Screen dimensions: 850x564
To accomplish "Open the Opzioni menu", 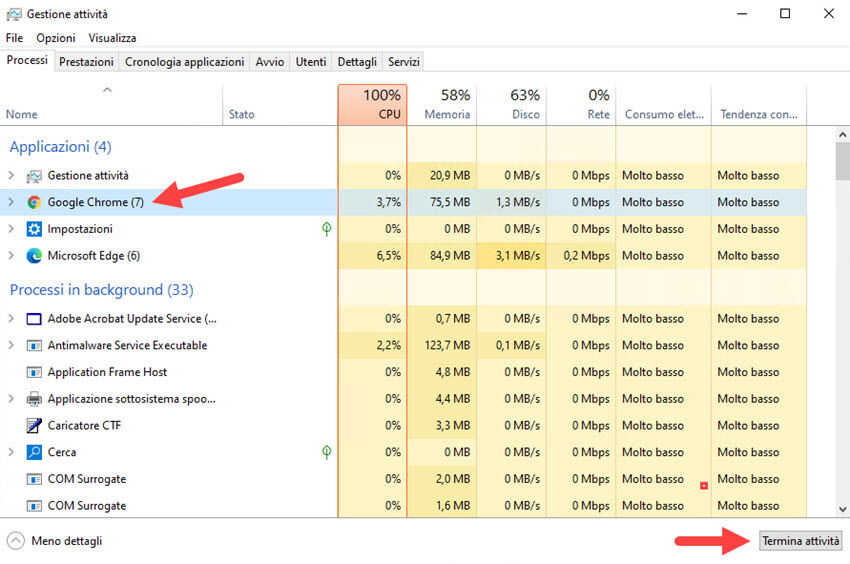I will tap(55, 38).
